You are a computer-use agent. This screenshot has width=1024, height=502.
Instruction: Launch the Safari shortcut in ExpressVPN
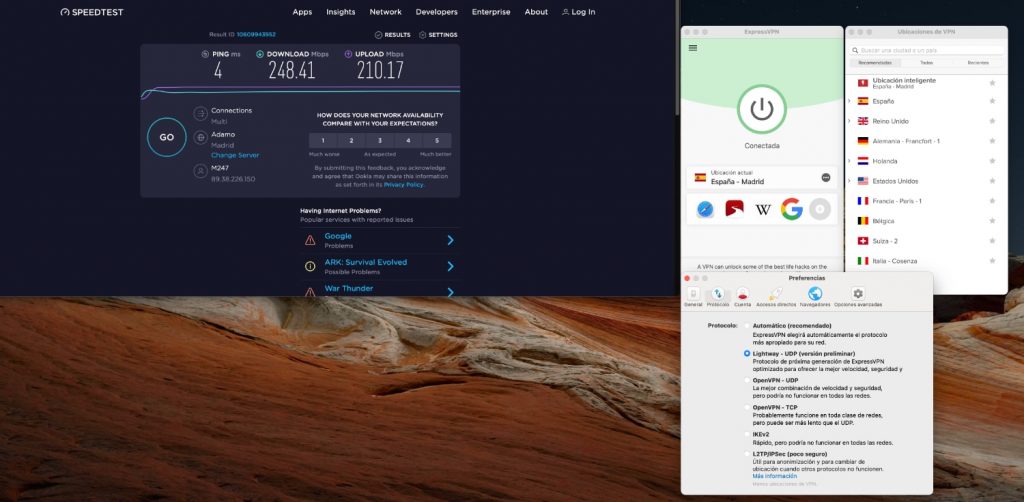(705, 209)
